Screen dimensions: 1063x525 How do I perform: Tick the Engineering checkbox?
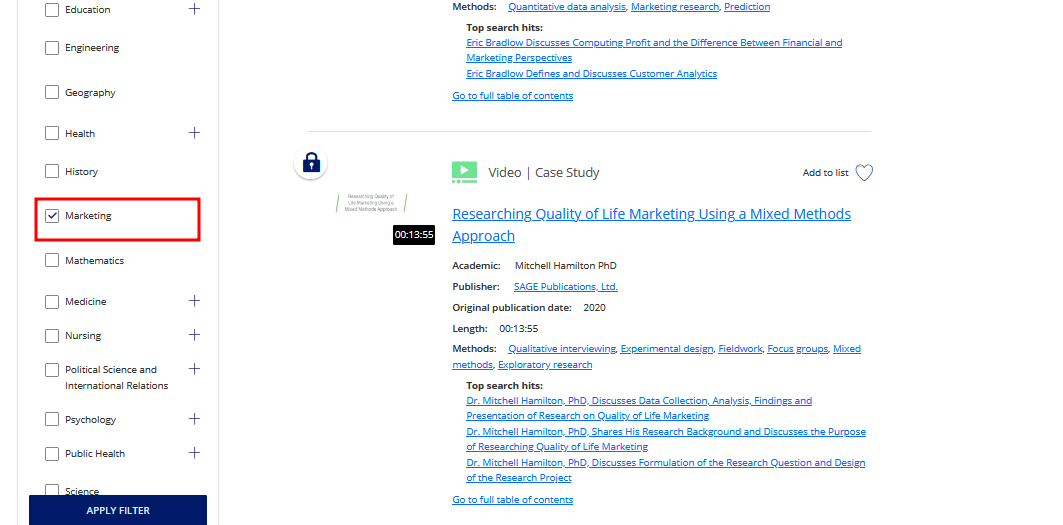pyautogui.click(x=52, y=48)
